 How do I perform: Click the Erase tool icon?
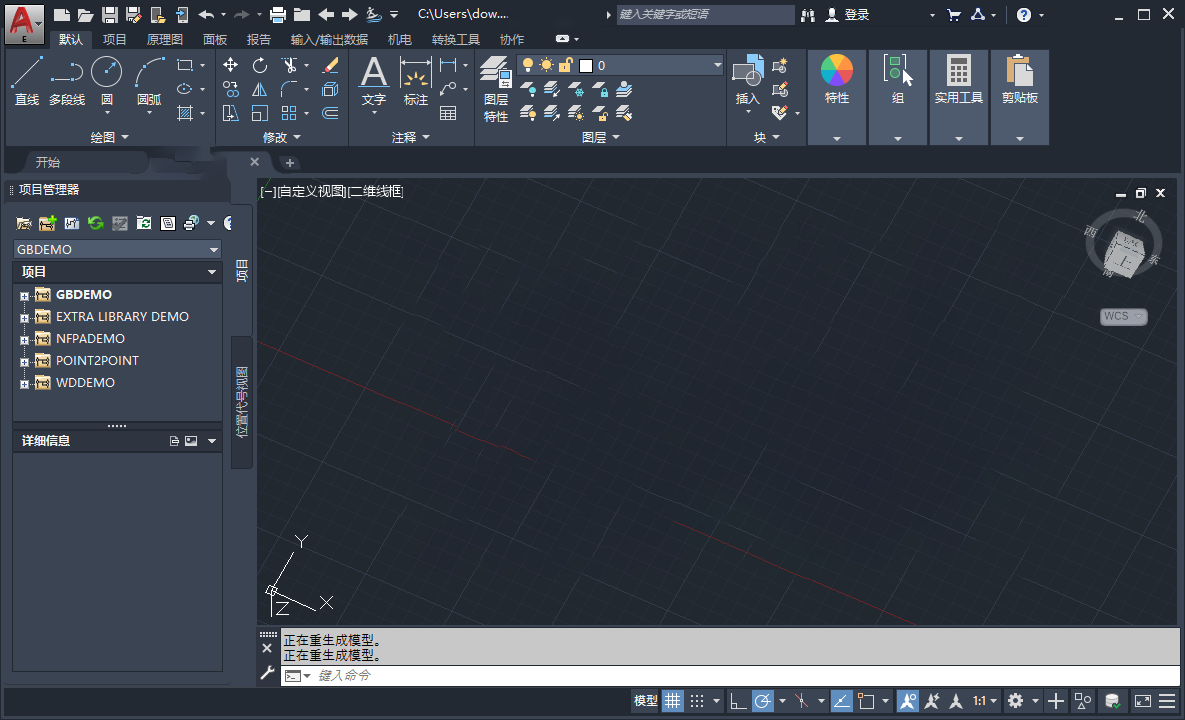pyautogui.click(x=330, y=66)
